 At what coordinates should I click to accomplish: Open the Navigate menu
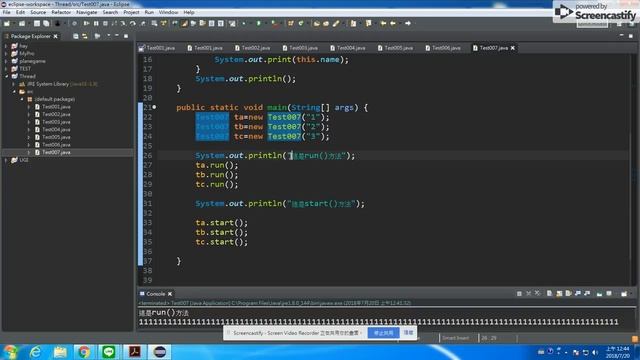pos(87,12)
